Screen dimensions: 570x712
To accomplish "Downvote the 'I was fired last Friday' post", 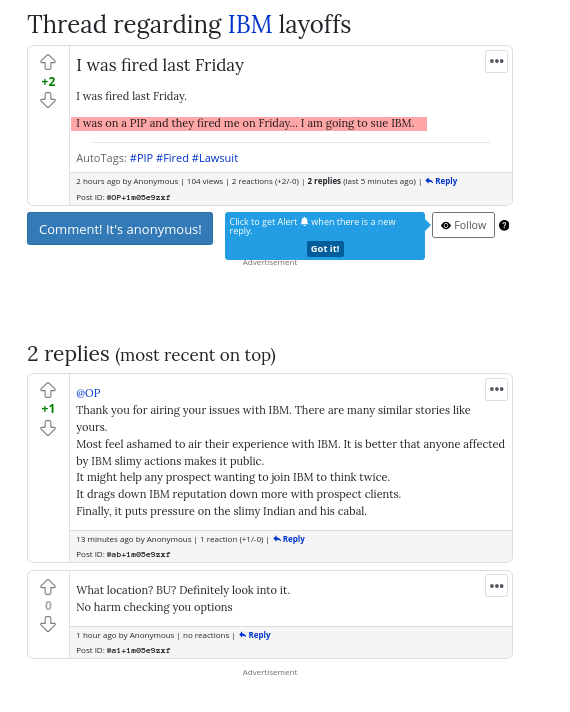I will click(x=48, y=100).
